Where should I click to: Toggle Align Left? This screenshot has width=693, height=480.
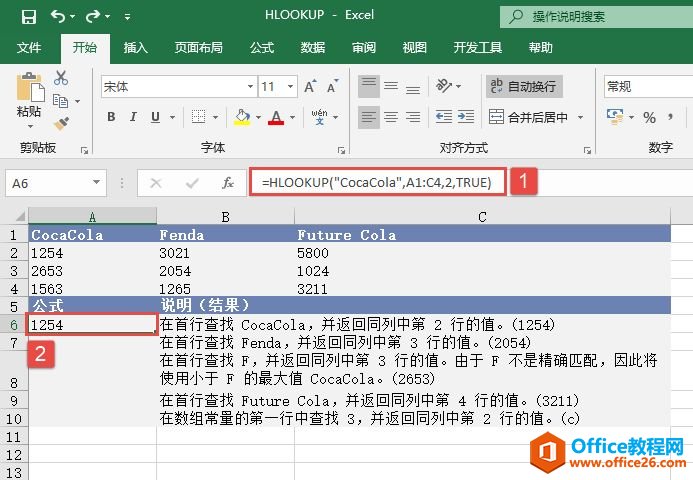[369, 117]
